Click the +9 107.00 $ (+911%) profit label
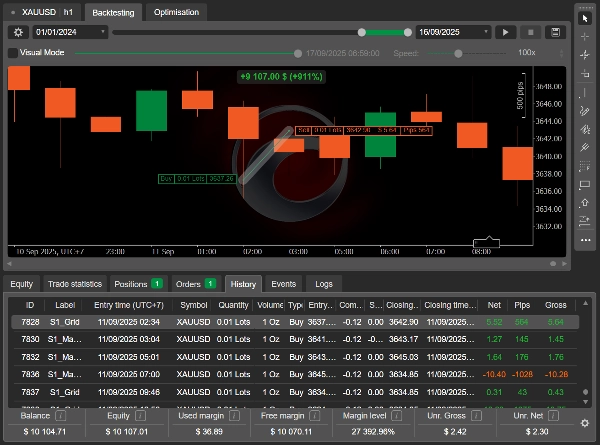This screenshot has width=600, height=445. (281, 77)
